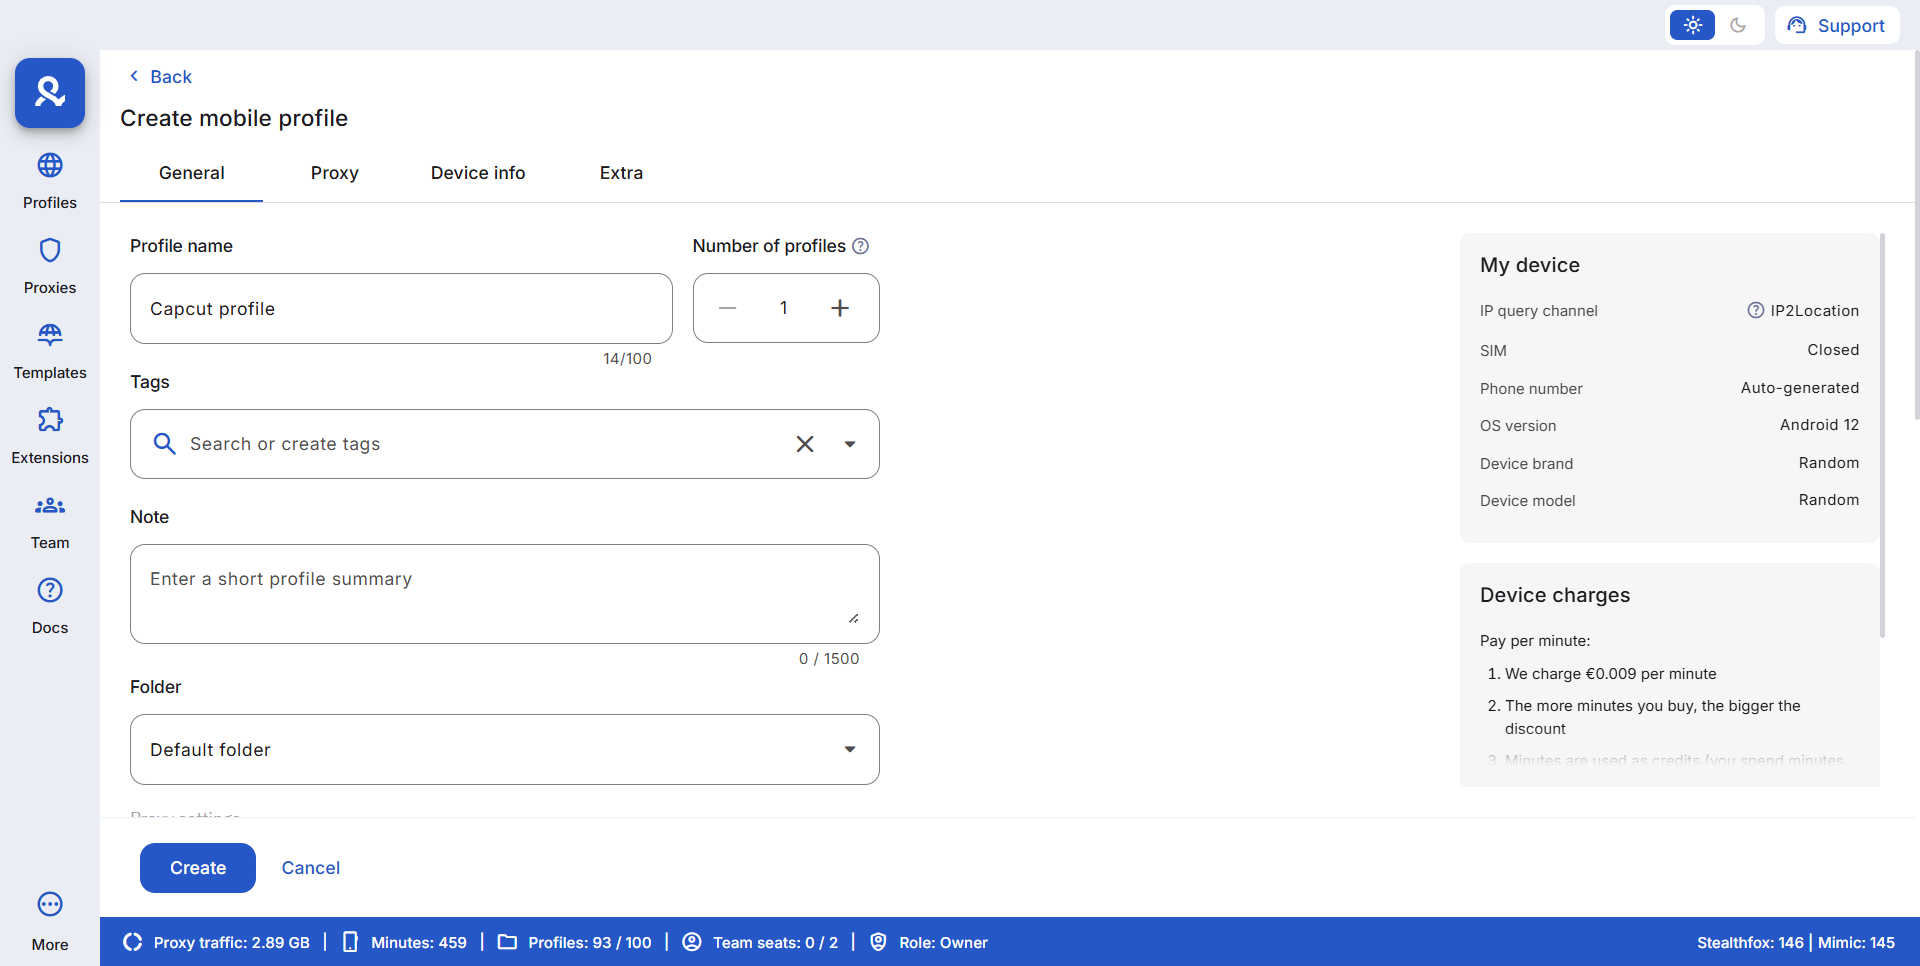Image resolution: width=1920 pixels, height=966 pixels.
Task: Expand the Tags dropdown arrow
Action: click(x=850, y=444)
